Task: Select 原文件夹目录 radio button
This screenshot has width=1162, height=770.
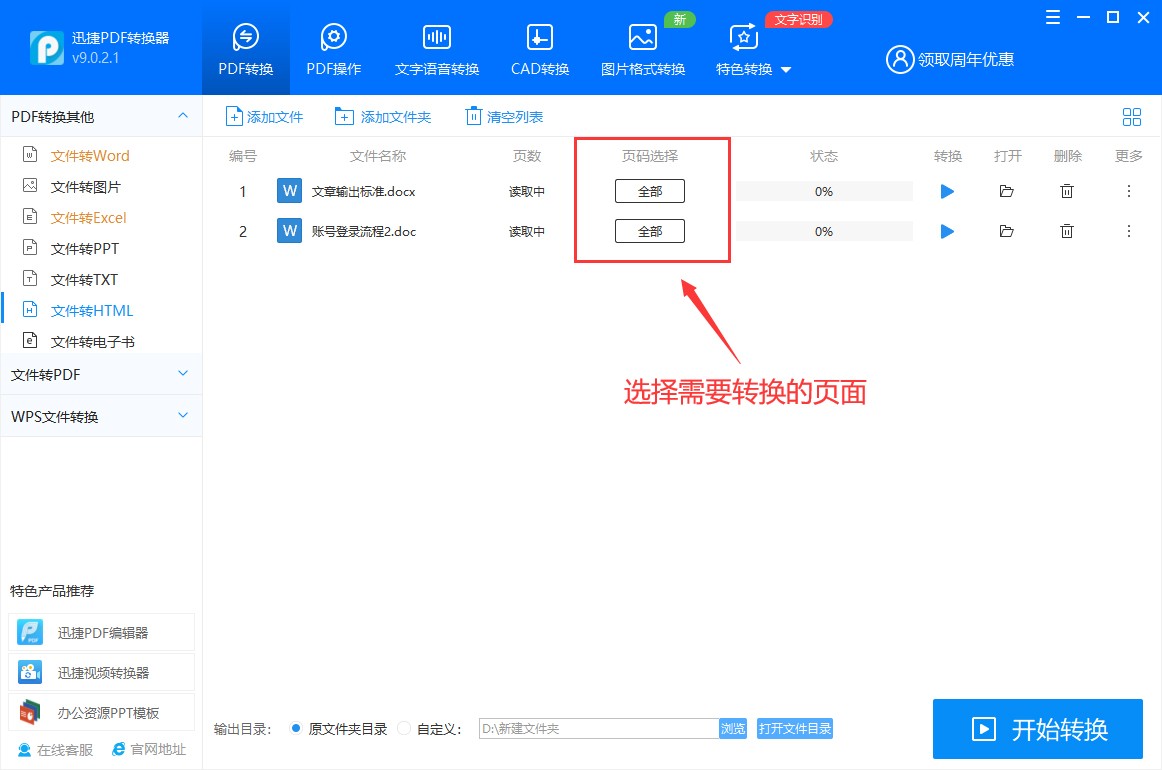Action: tap(296, 728)
